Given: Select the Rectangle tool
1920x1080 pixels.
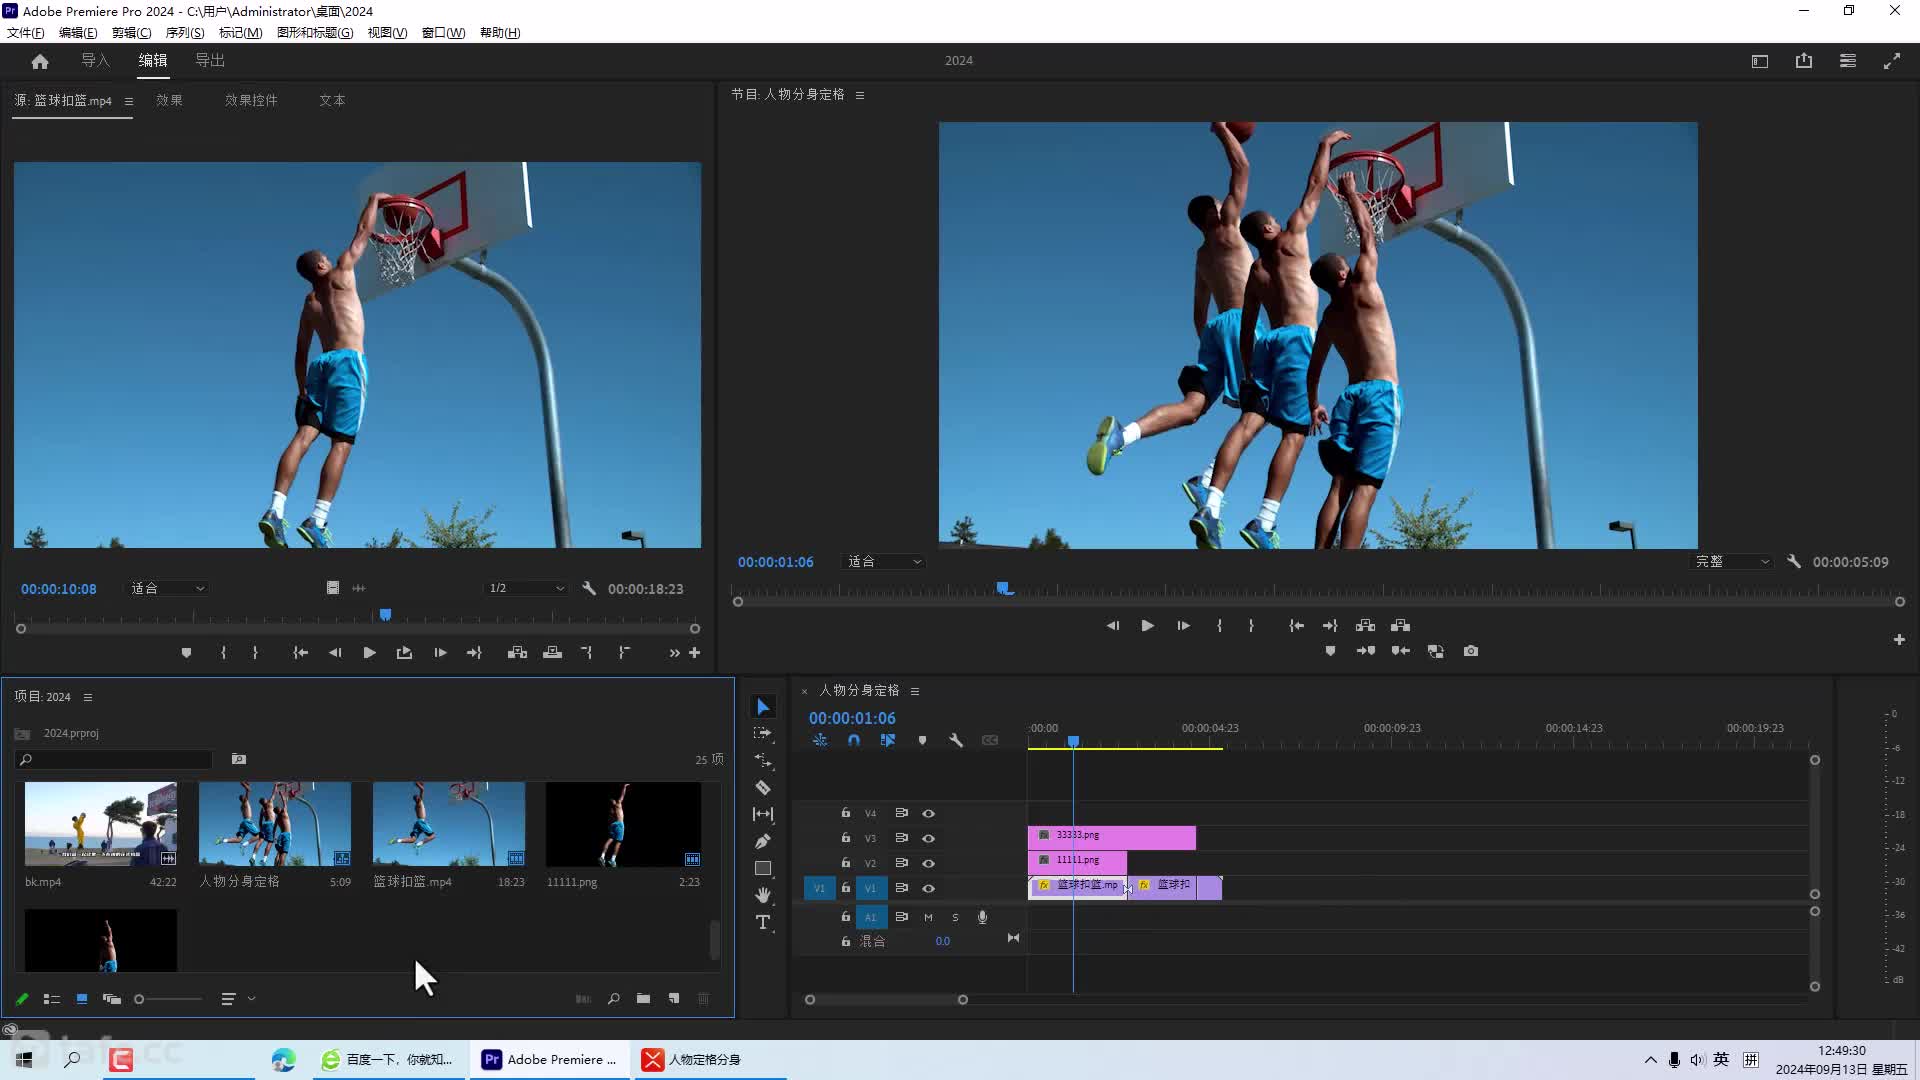Looking at the screenshot, I should 763,868.
